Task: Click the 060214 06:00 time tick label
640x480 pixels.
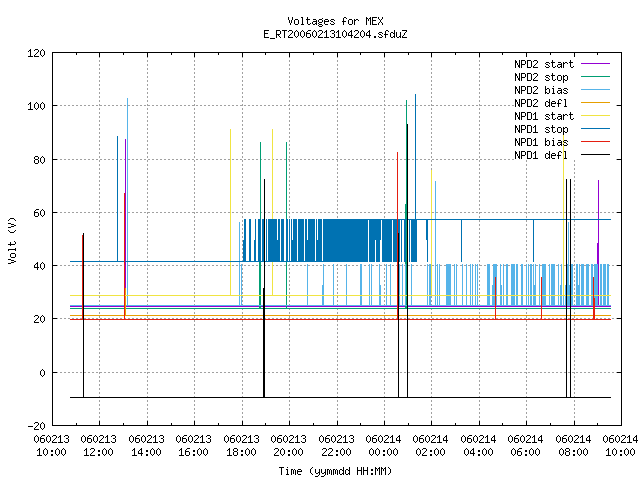Action: (526, 446)
